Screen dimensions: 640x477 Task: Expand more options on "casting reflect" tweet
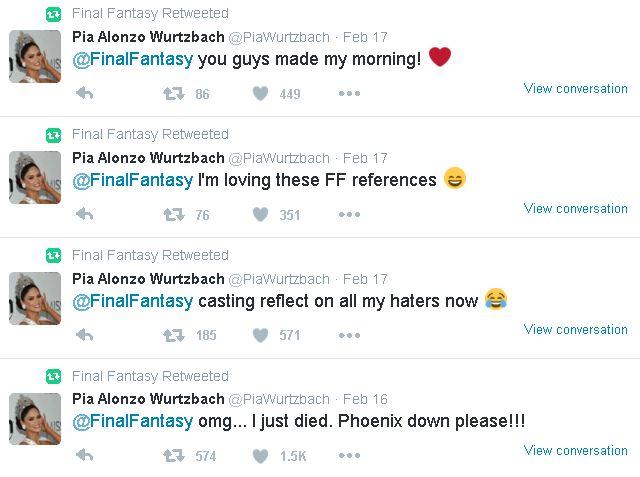point(348,335)
